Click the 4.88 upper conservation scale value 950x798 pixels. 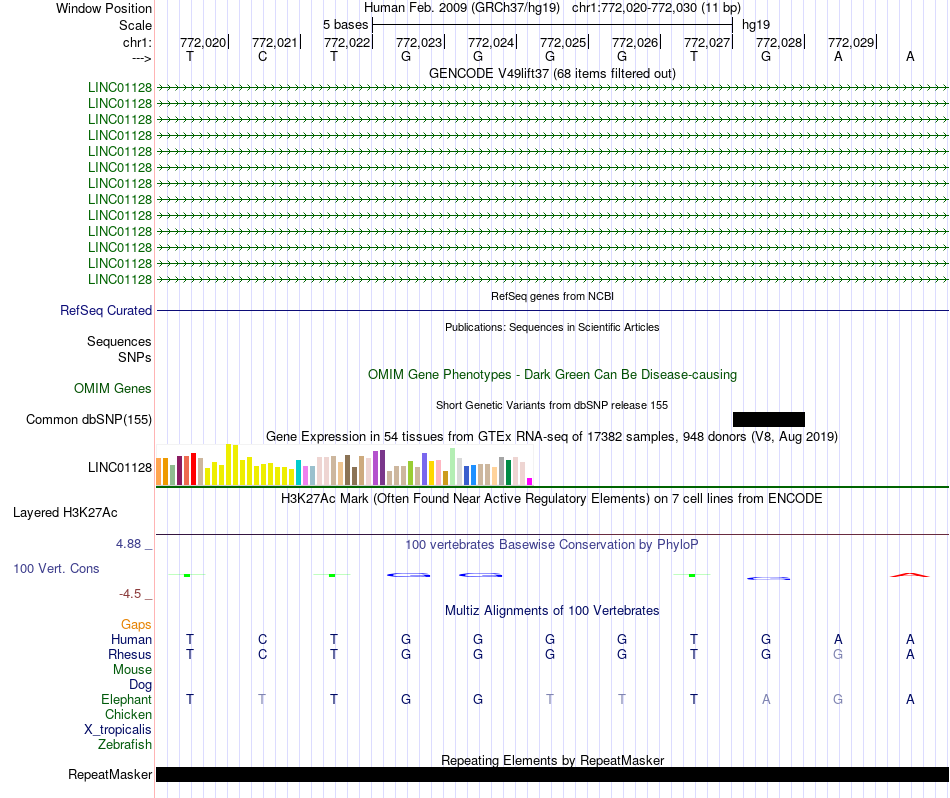pos(128,544)
